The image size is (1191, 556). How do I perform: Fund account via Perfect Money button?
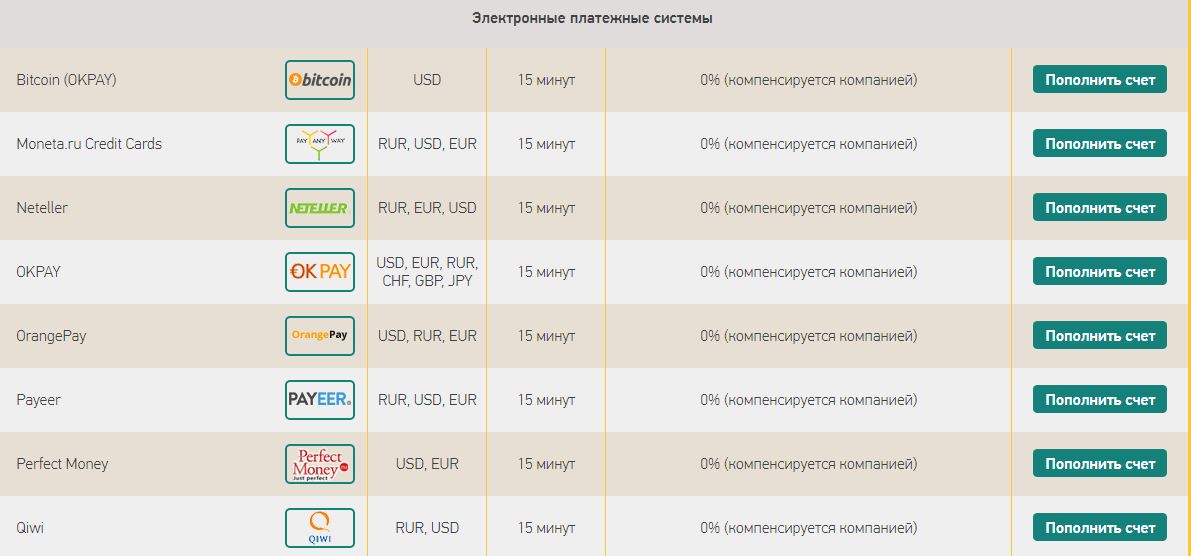(x=1099, y=464)
